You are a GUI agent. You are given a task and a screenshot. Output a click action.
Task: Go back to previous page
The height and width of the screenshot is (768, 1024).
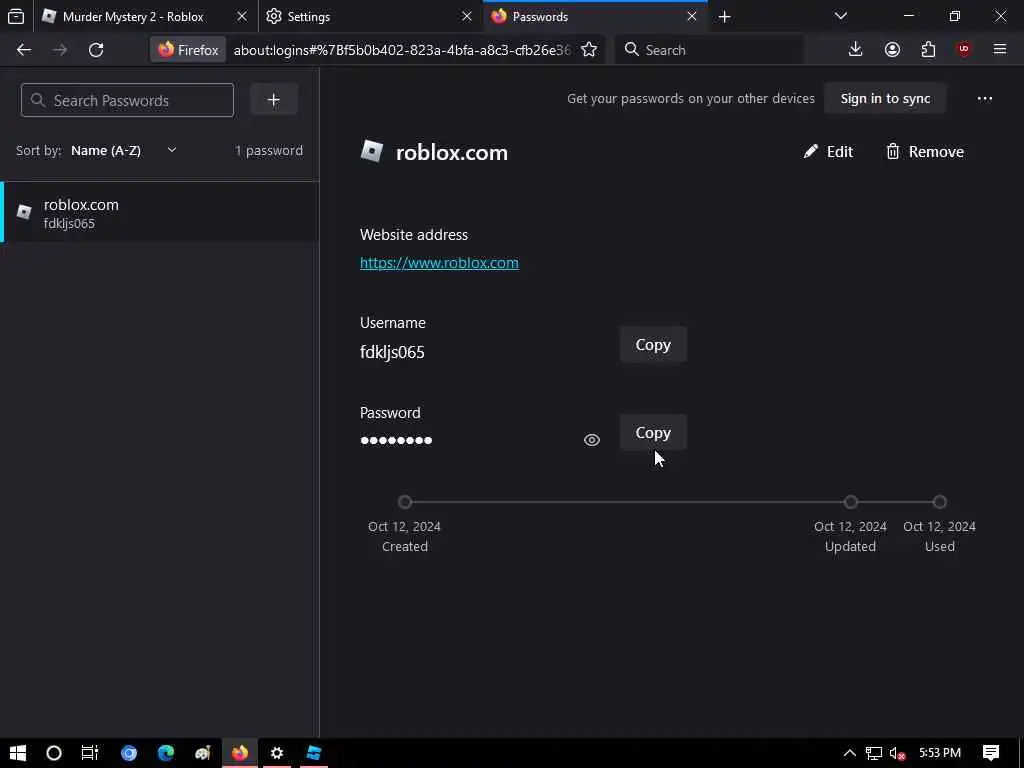click(x=24, y=50)
